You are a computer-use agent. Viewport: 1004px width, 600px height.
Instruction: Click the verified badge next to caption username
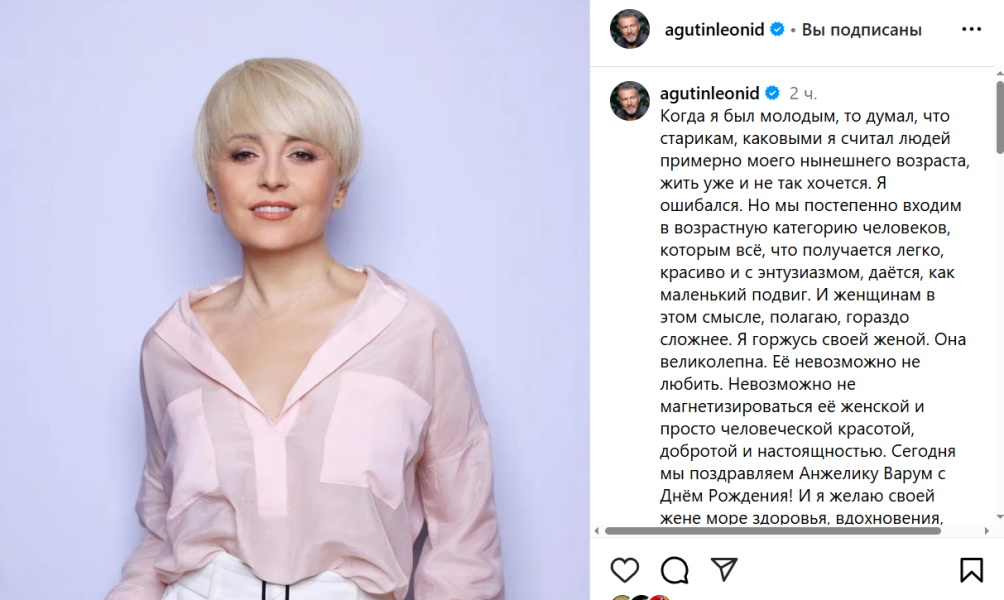coord(772,93)
